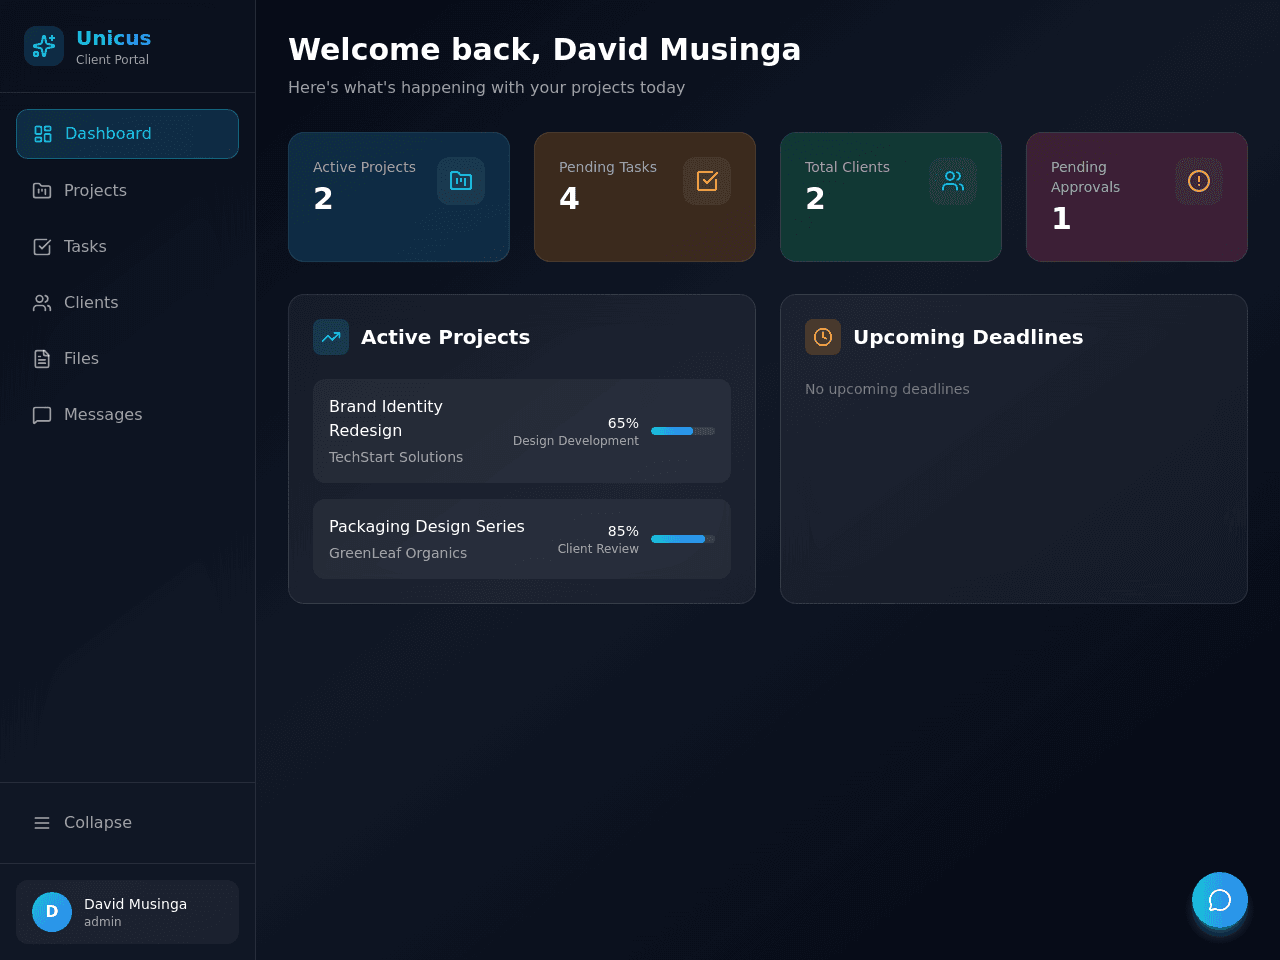Open the Packaging Design Series project
The width and height of the screenshot is (1280, 960).
point(522,539)
